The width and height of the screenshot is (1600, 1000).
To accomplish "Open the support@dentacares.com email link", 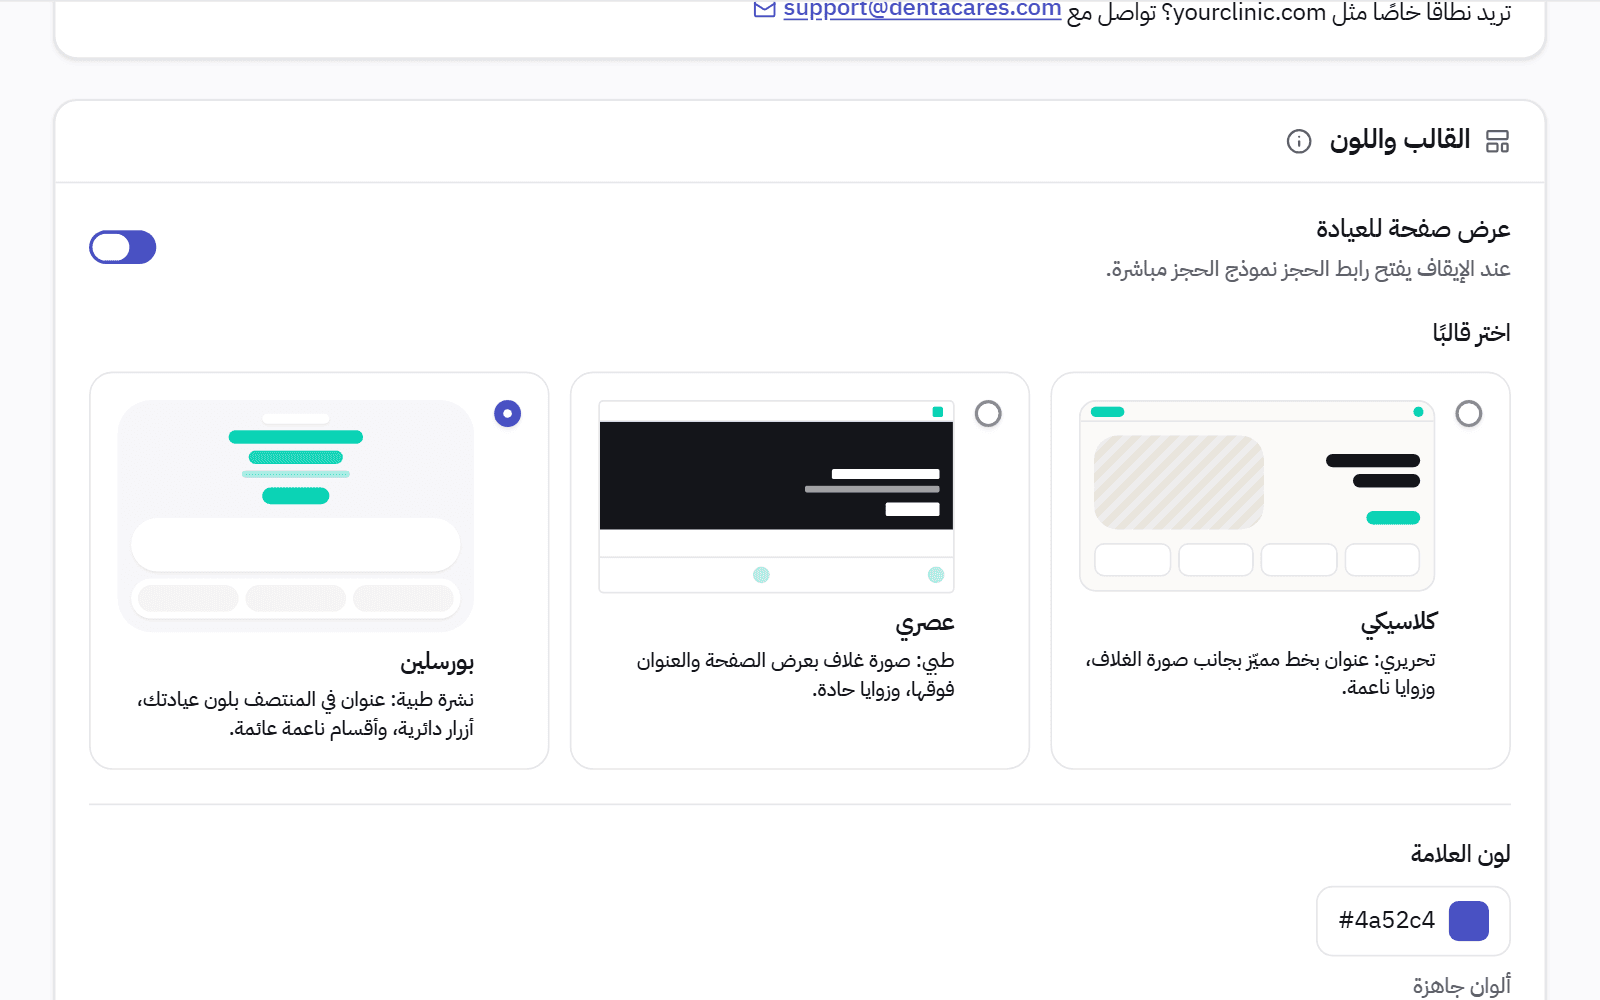I will coord(922,10).
